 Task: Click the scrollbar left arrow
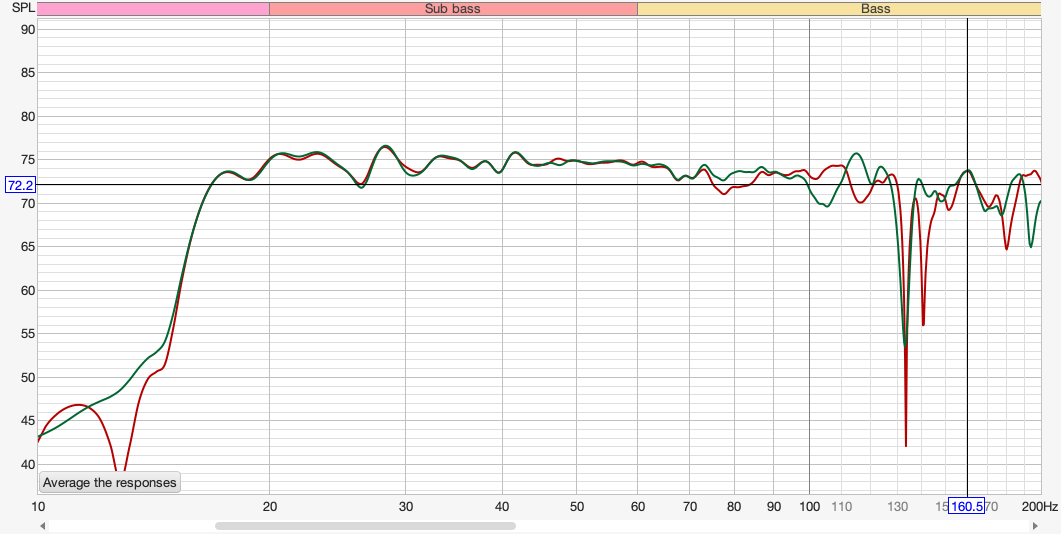point(43,526)
